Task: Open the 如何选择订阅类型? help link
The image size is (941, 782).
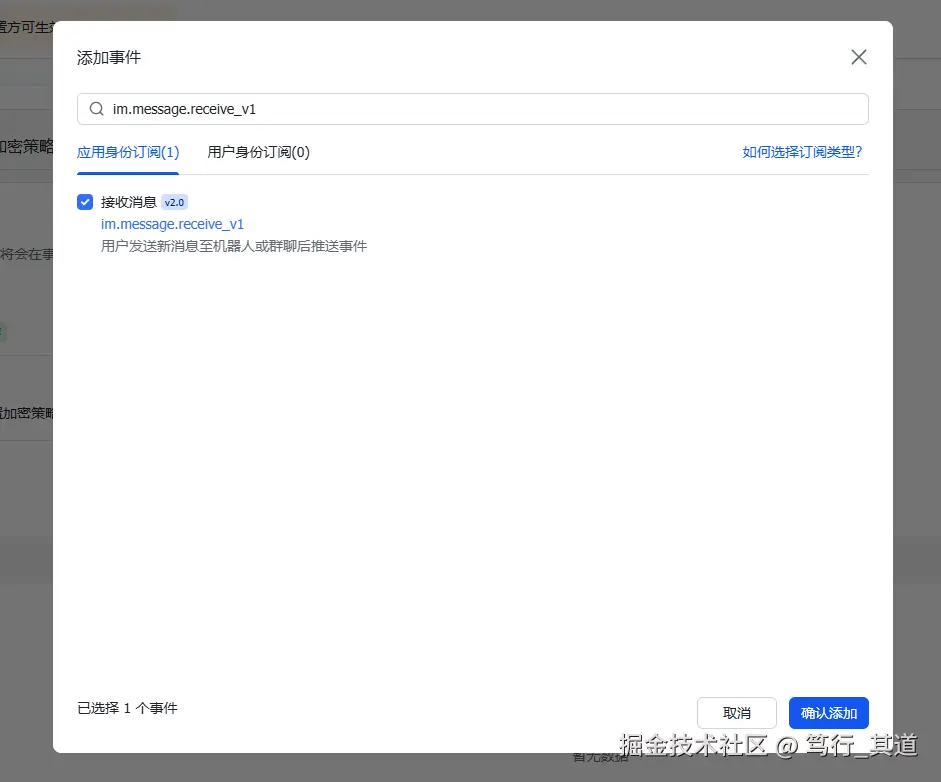Action: click(803, 152)
